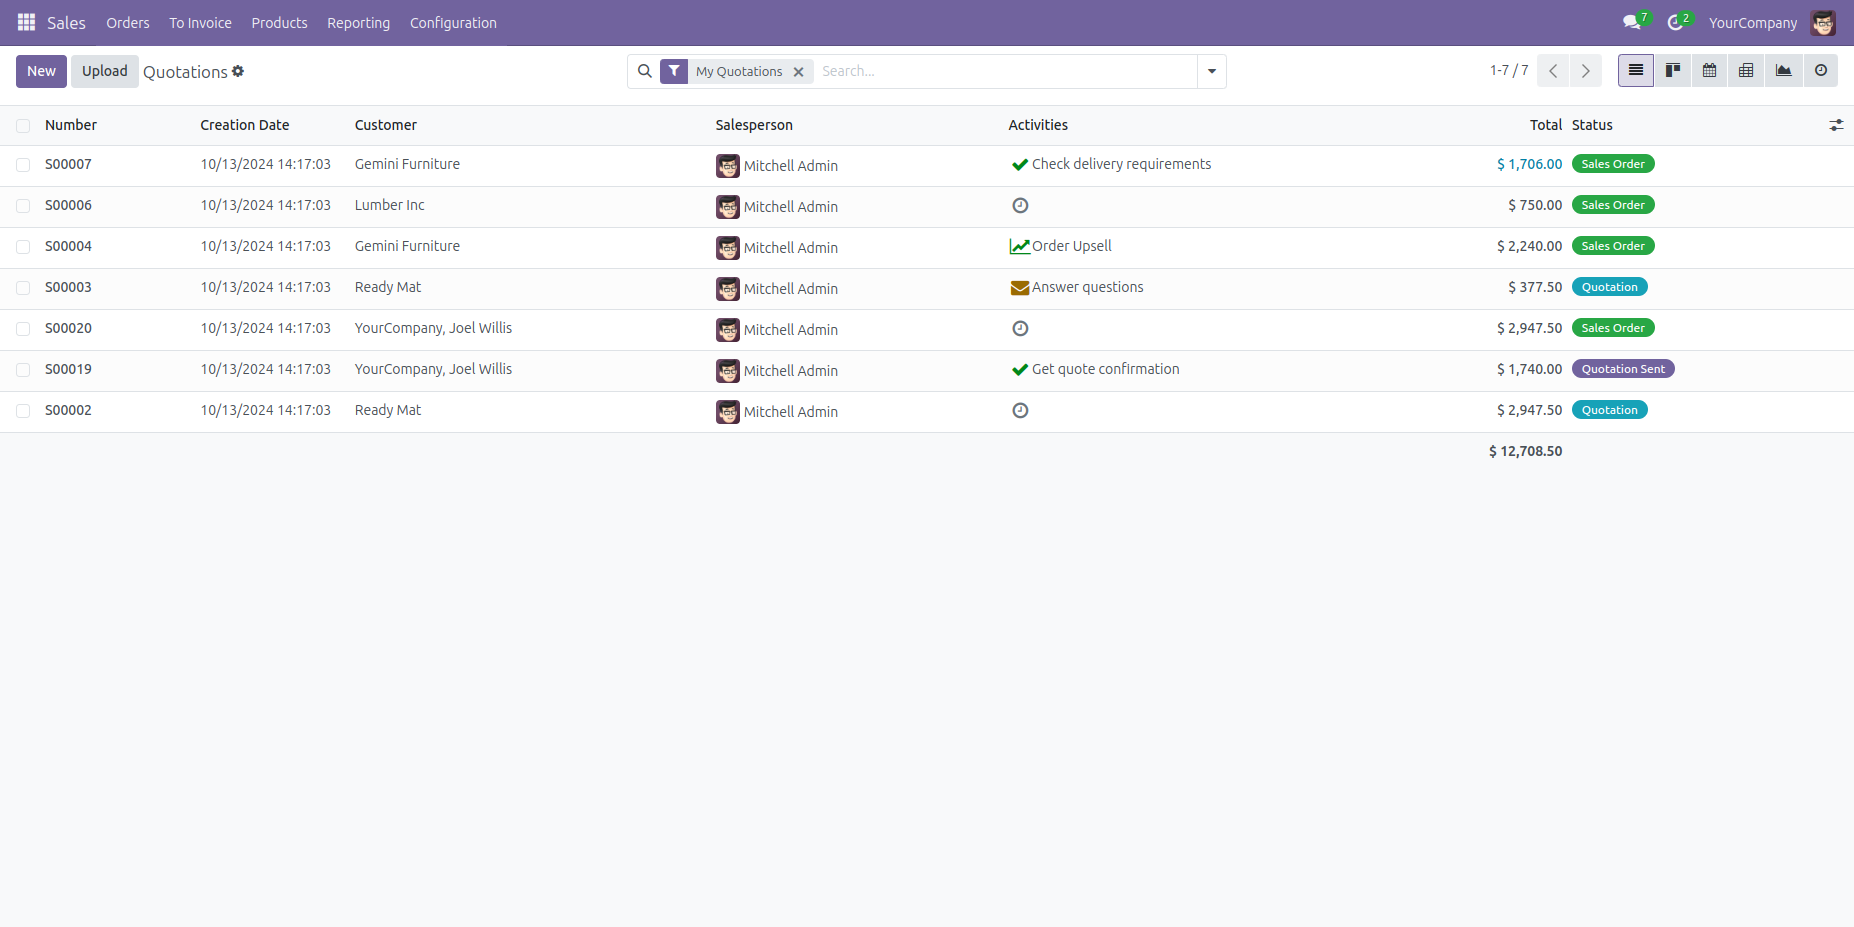Viewport: 1854px width, 927px height.
Task: Open the optional columns settings dropdown
Action: pyautogui.click(x=1836, y=125)
